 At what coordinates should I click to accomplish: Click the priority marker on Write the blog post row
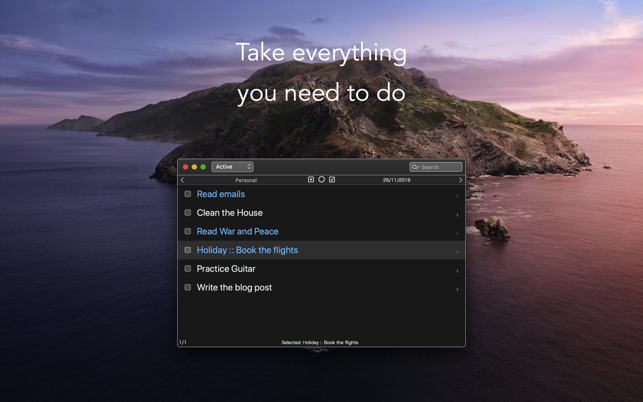tap(457, 290)
